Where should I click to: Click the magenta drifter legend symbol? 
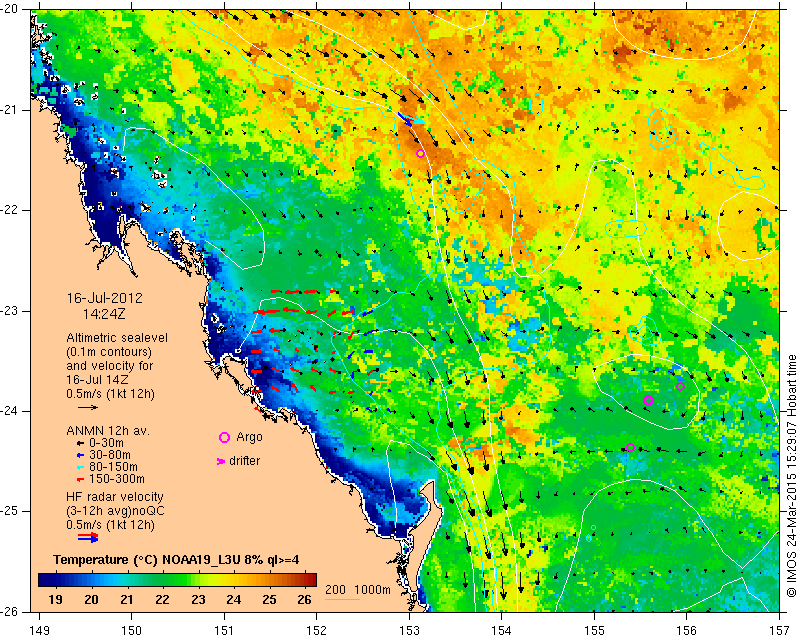(x=221, y=461)
